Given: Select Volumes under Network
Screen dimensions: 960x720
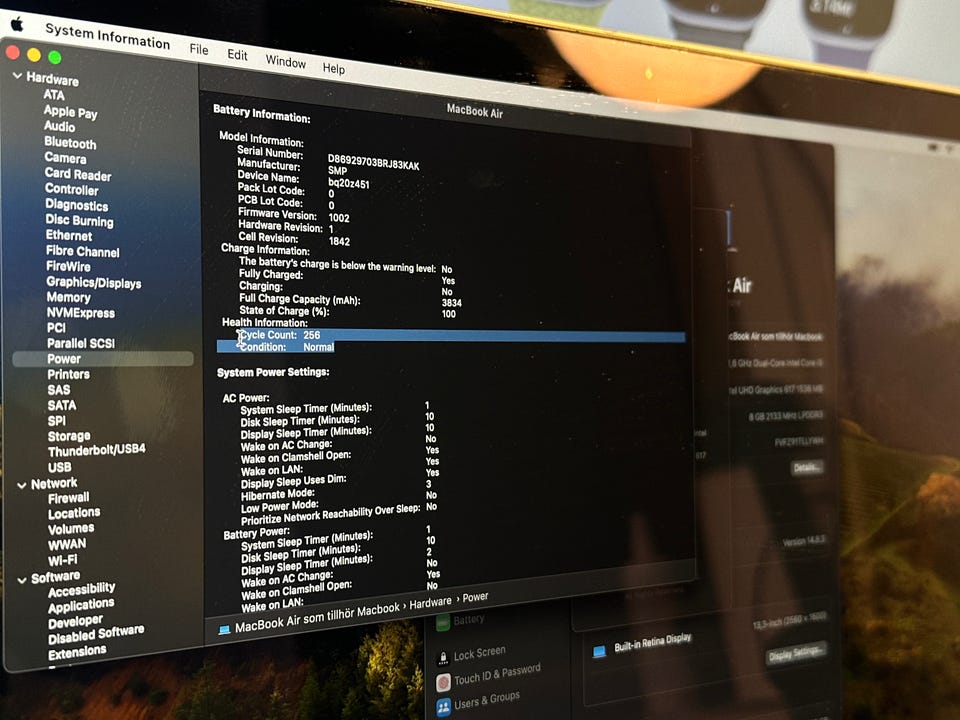Looking at the screenshot, I should point(71,528).
